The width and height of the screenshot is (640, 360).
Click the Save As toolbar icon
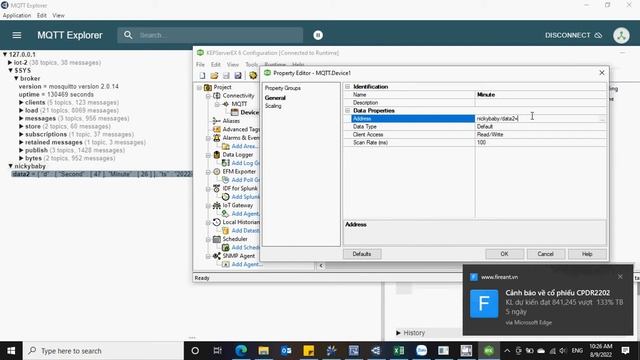click(x=238, y=76)
